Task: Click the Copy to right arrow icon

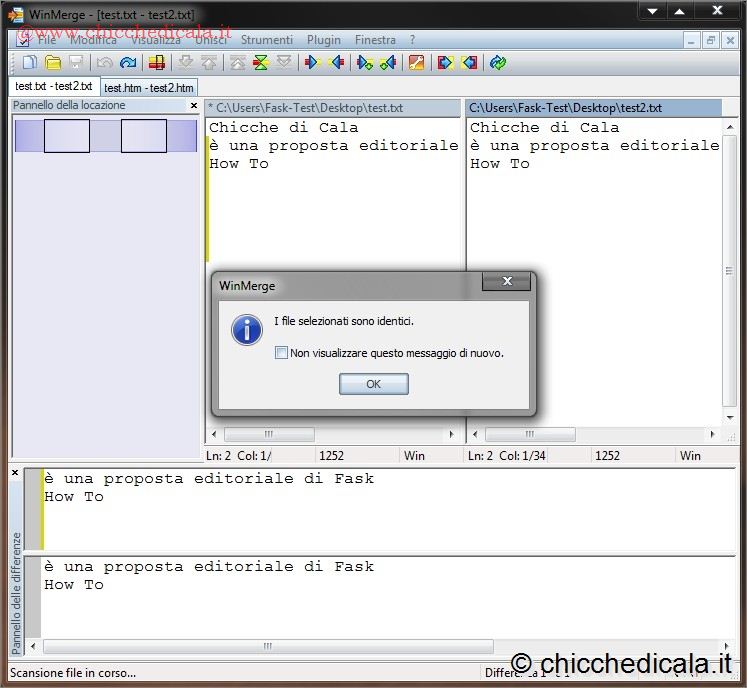Action: 312,63
